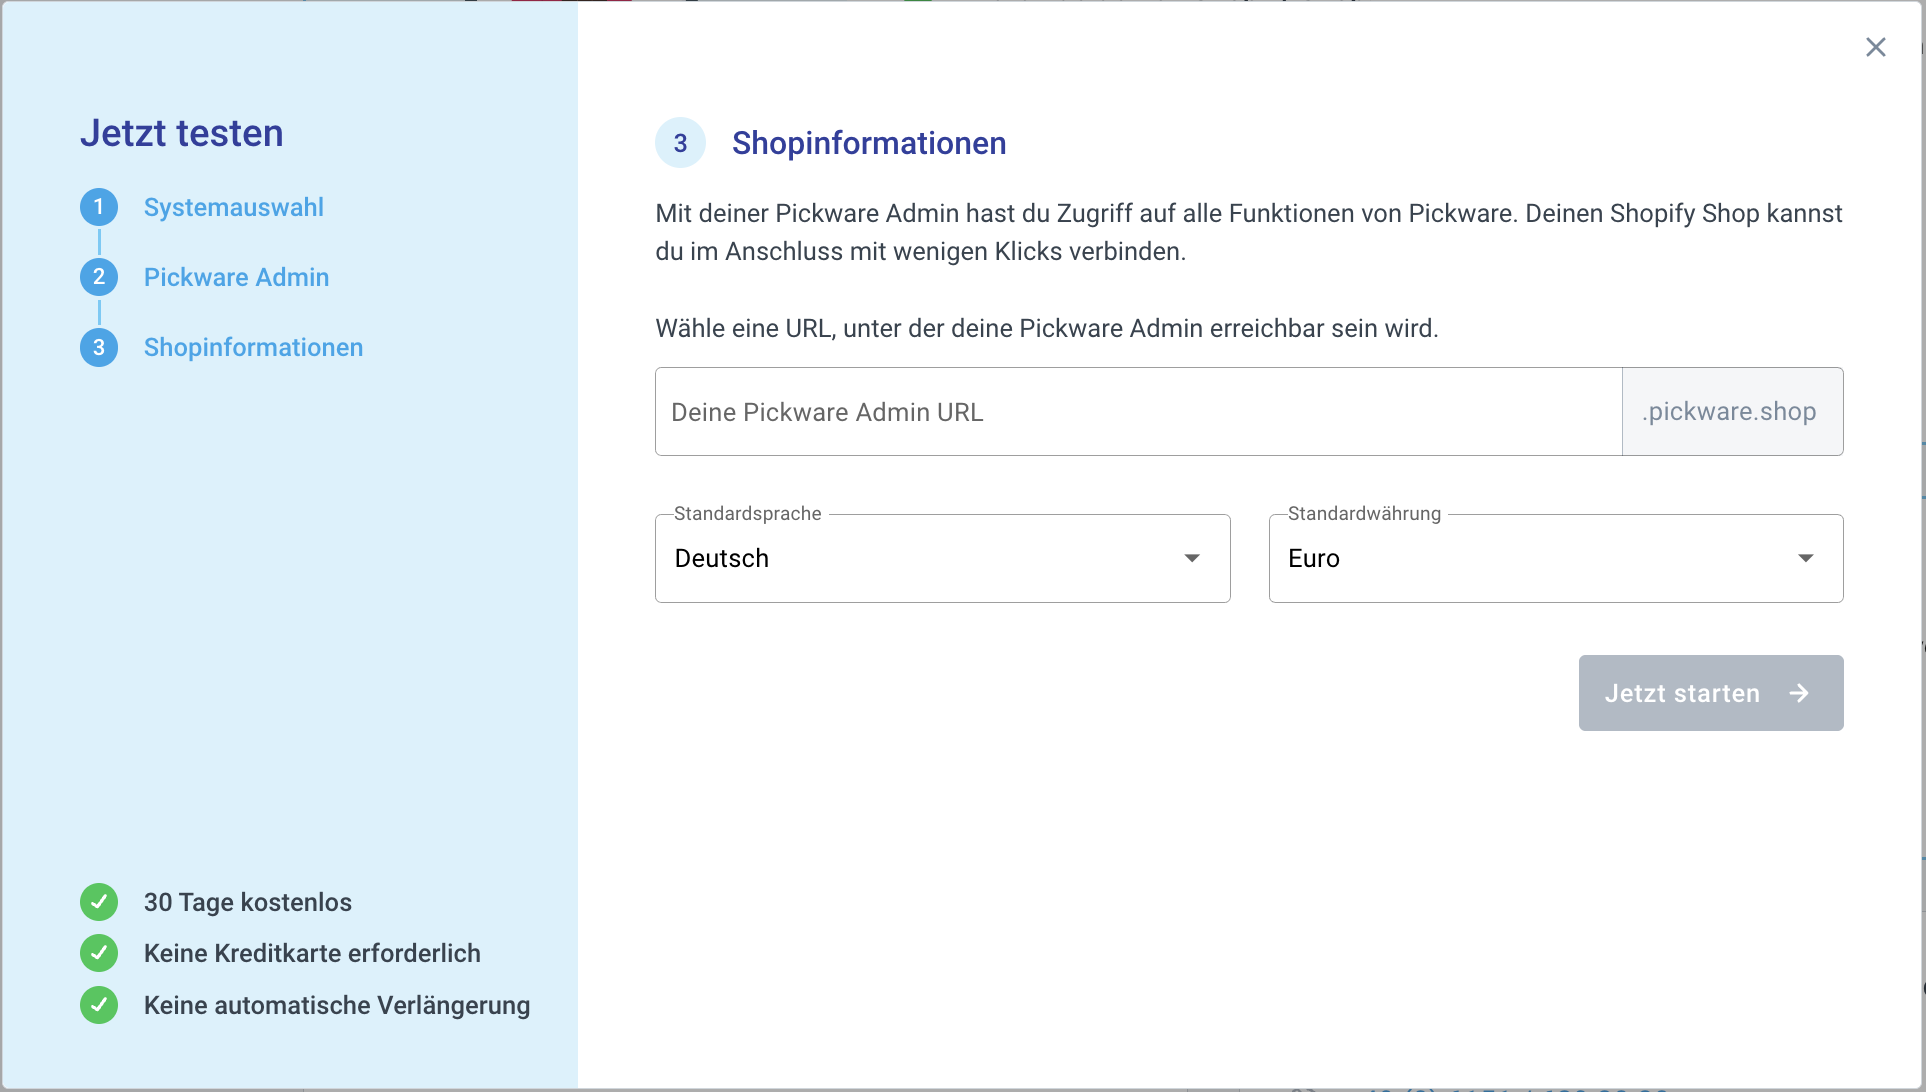
Task: Click the Jetzt starten button
Action: (x=1710, y=692)
